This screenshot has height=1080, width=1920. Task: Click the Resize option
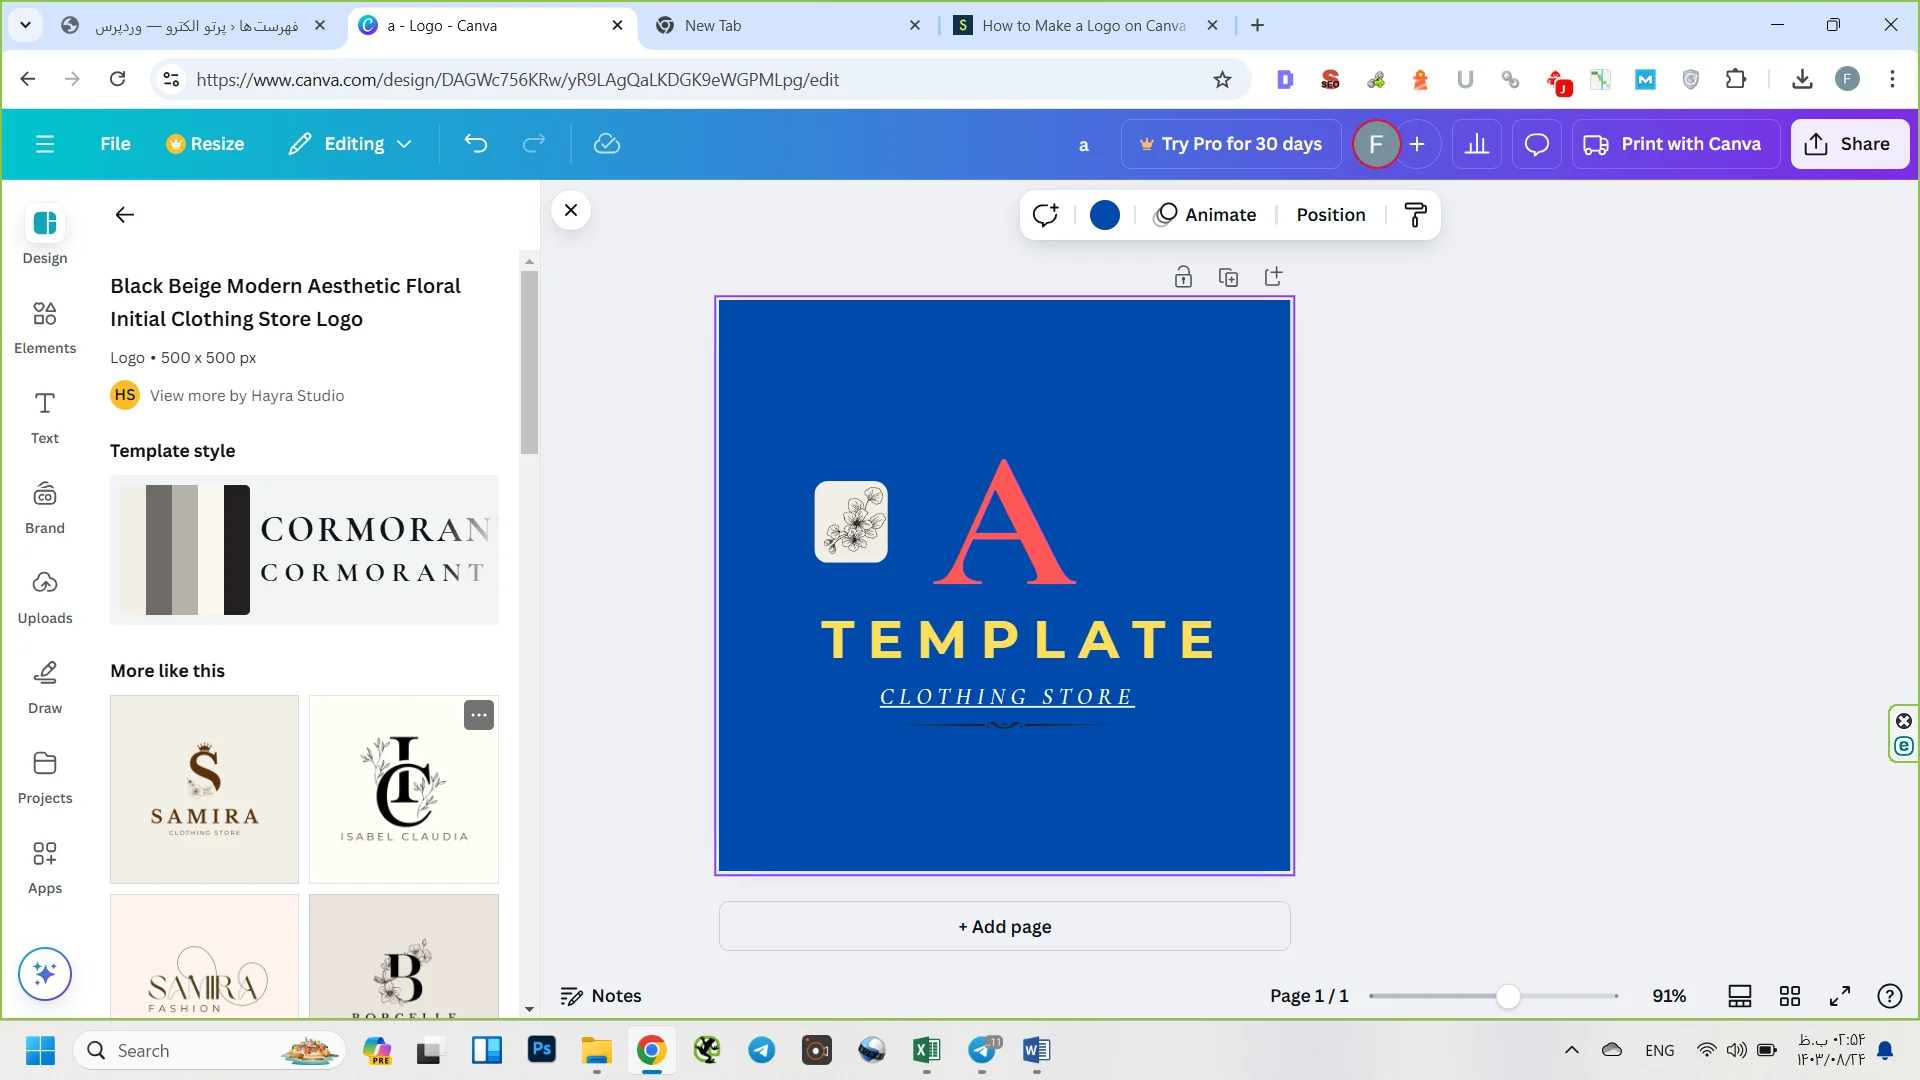click(205, 144)
